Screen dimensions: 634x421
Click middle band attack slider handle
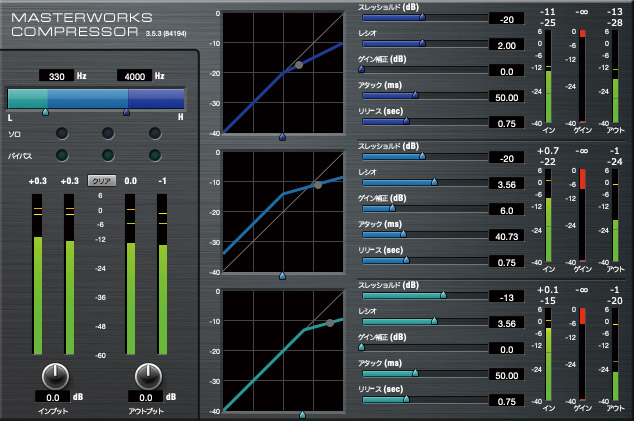403,234
